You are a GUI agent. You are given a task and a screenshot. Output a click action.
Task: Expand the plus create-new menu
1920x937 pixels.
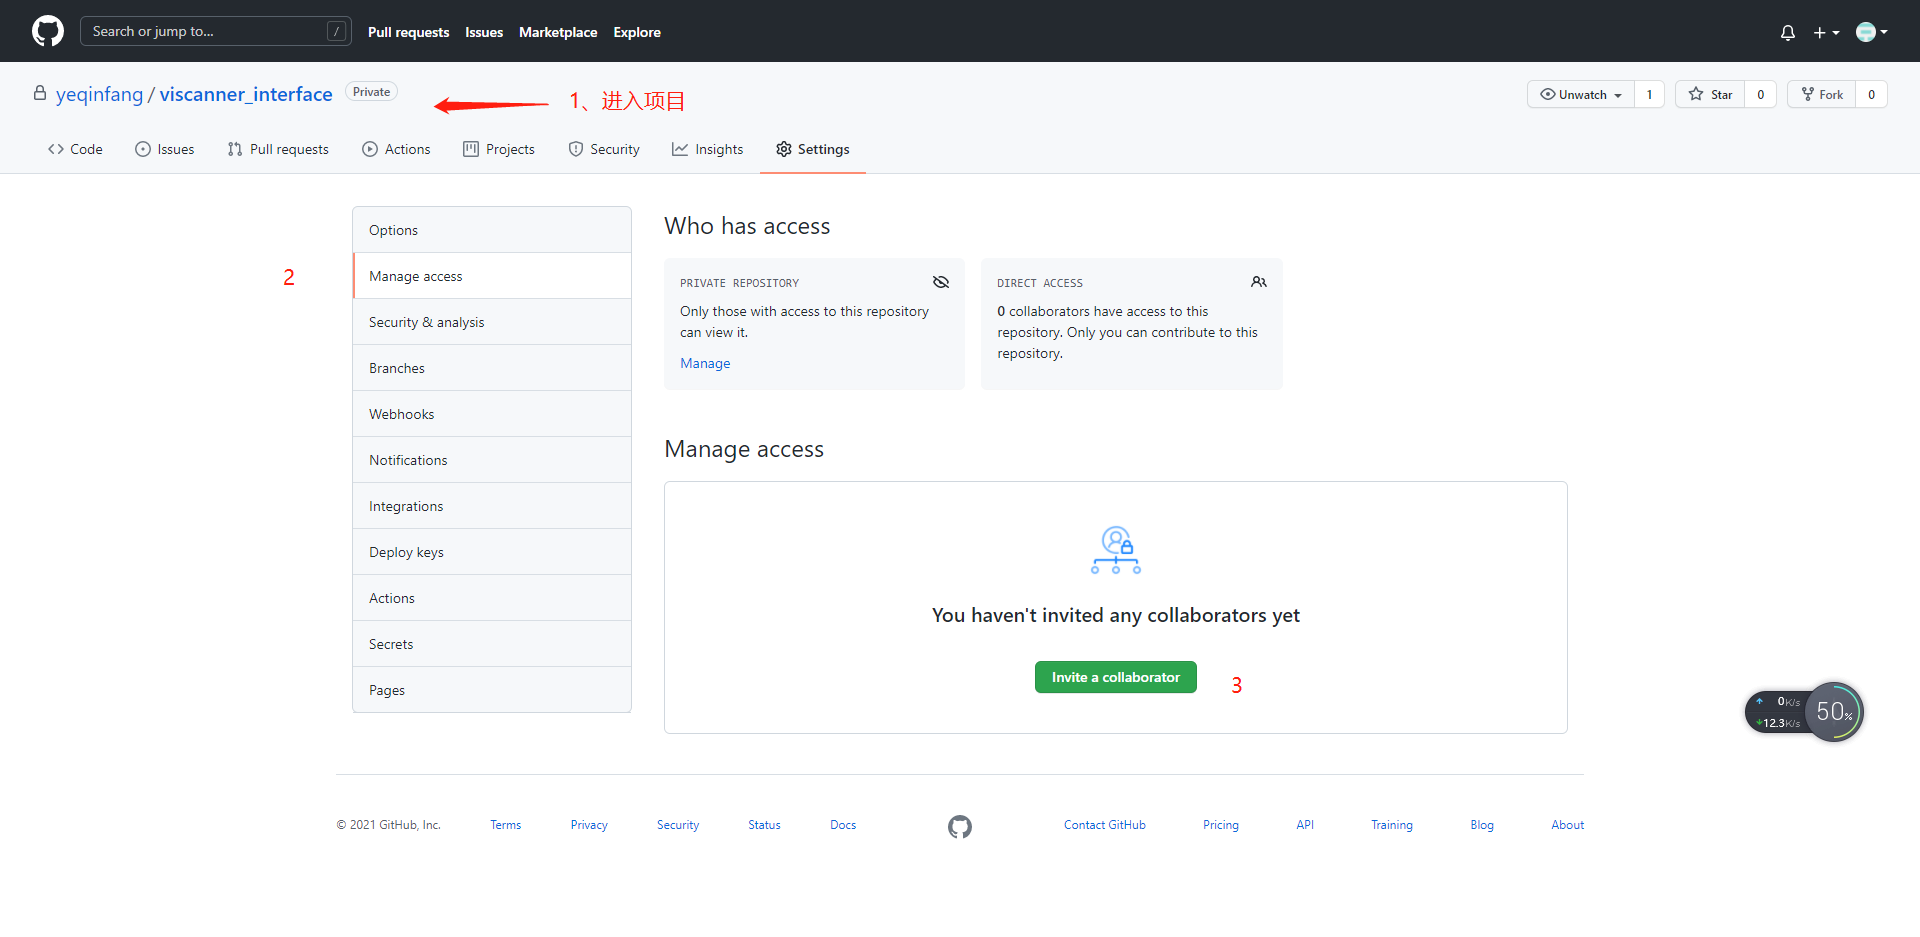tap(1826, 32)
